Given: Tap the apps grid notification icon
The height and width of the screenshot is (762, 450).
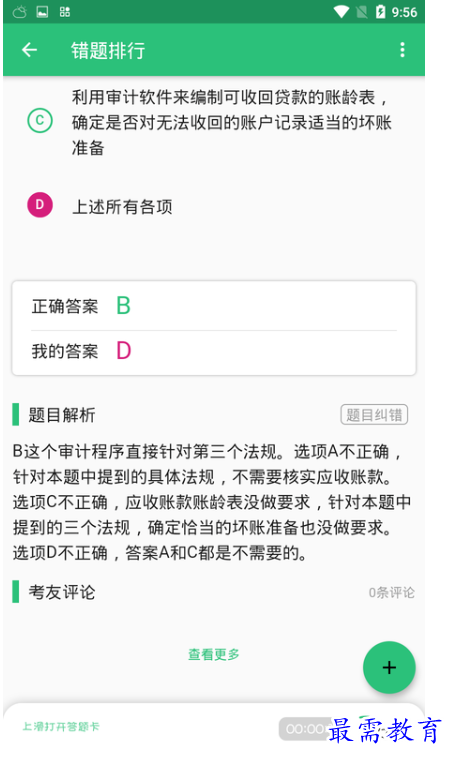Looking at the screenshot, I should (x=65, y=12).
